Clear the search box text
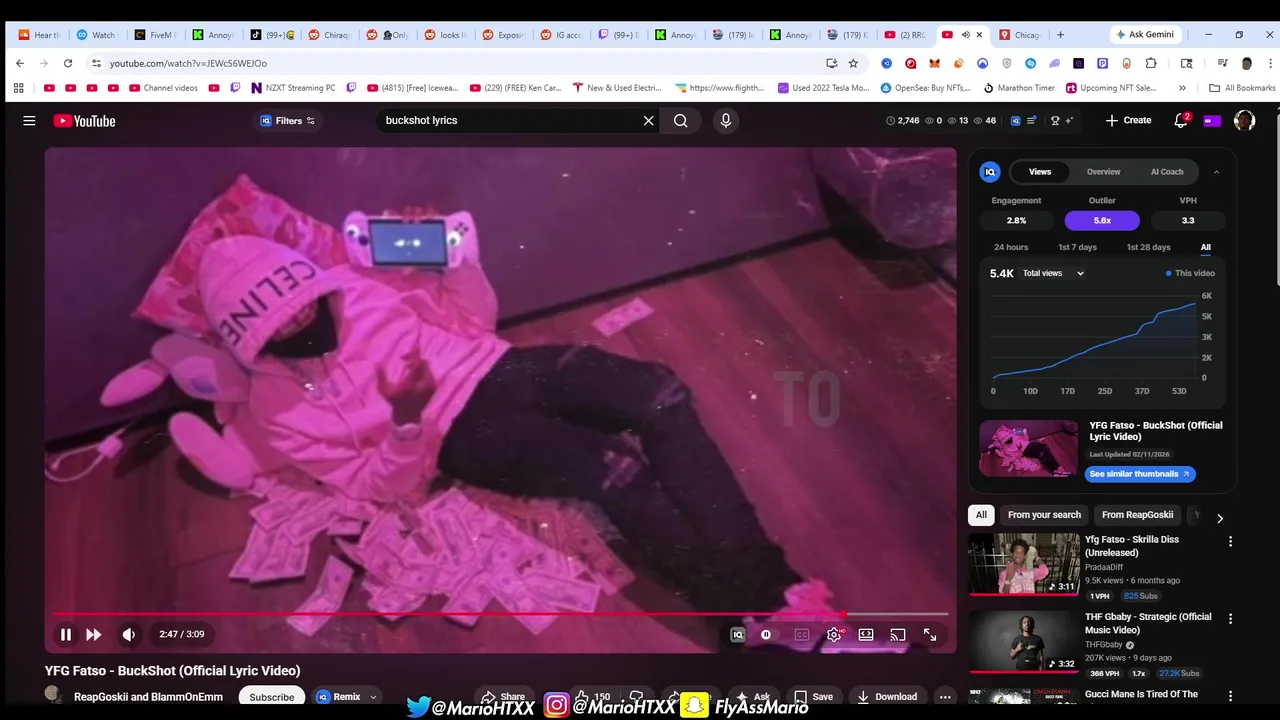This screenshot has height=720, width=1280. coord(648,121)
